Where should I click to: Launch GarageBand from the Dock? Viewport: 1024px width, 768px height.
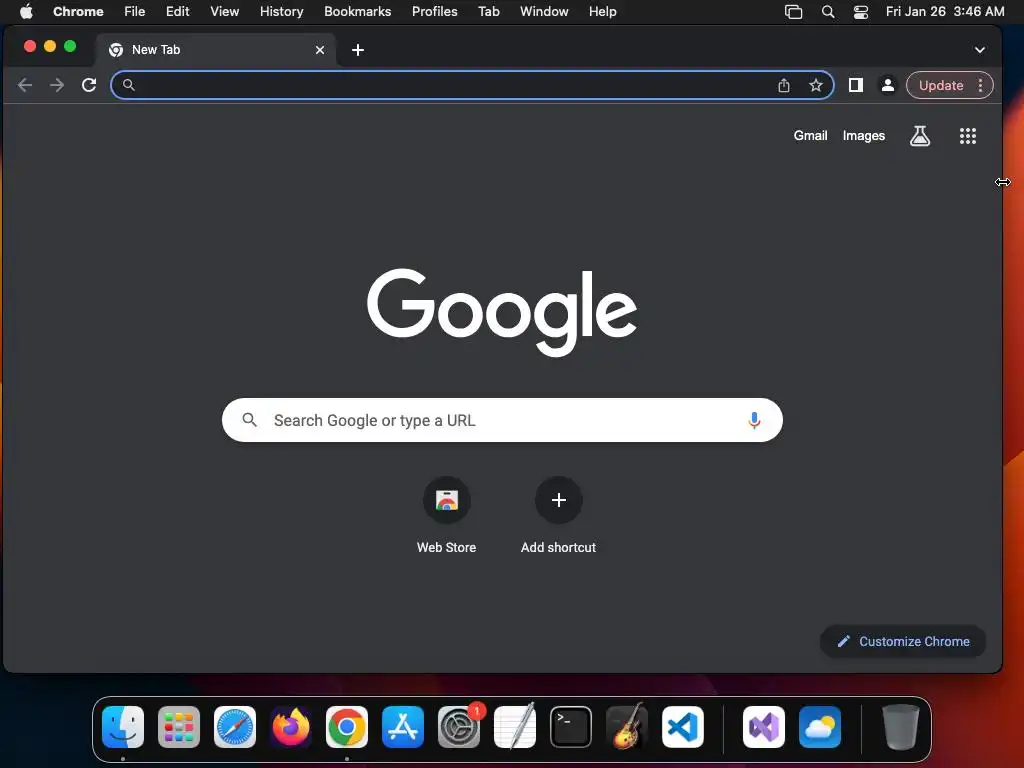click(x=627, y=727)
